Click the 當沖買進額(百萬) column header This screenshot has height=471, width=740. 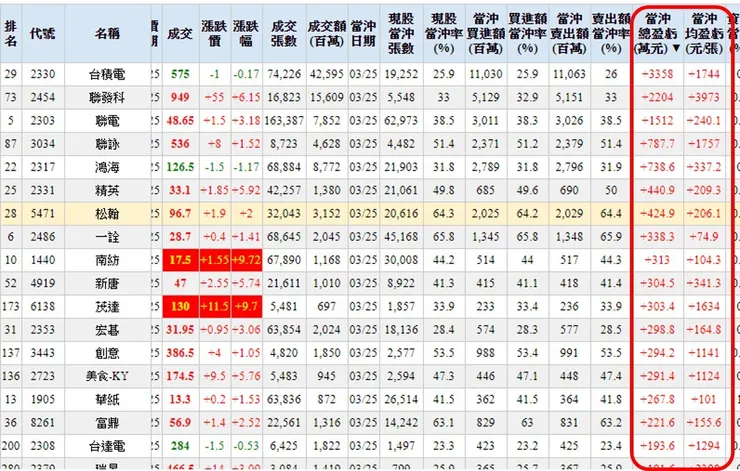[486, 34]
